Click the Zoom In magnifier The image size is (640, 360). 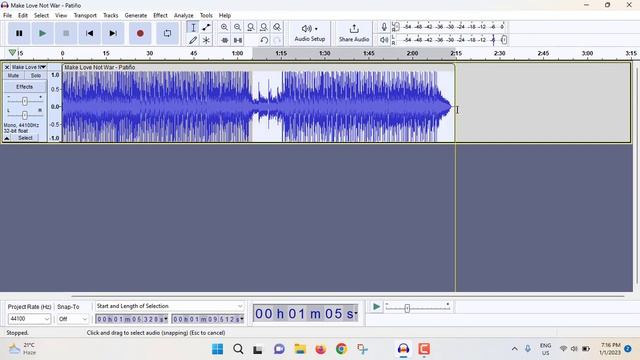click(x=224, y=27)
